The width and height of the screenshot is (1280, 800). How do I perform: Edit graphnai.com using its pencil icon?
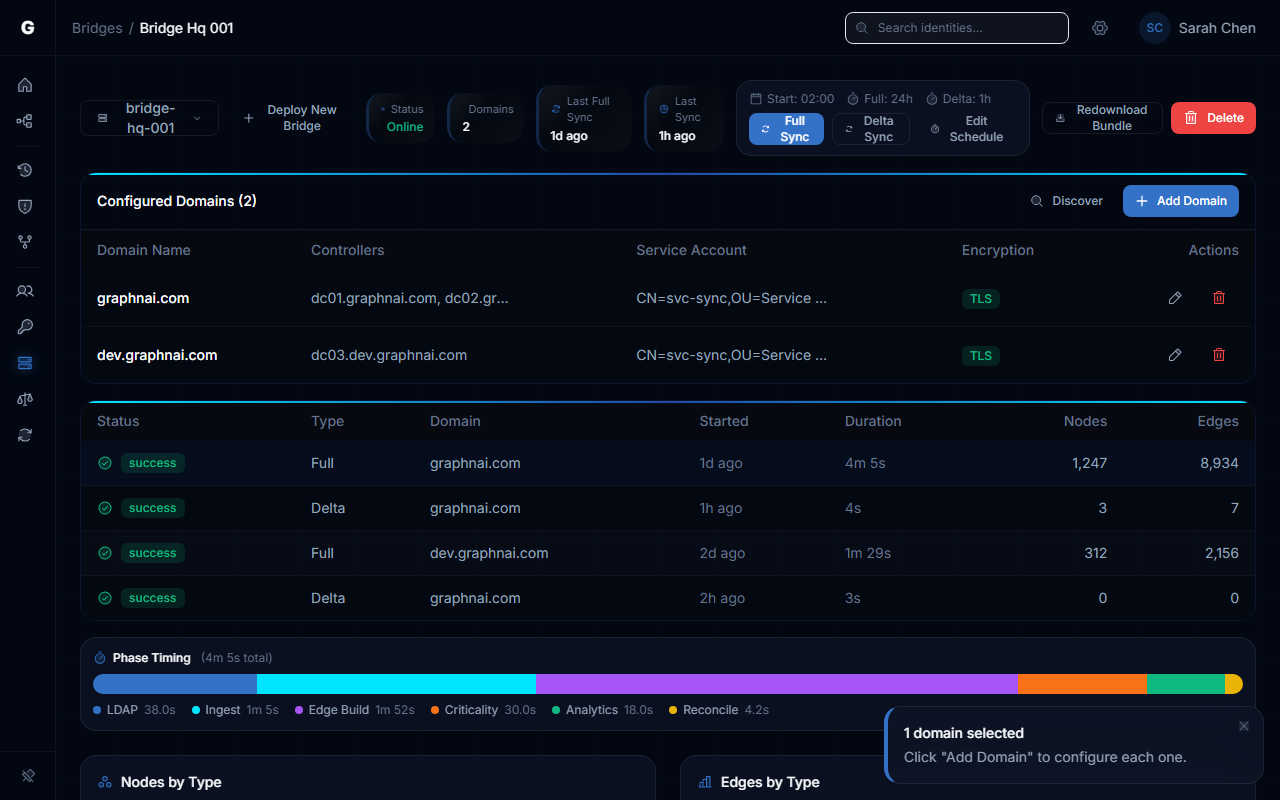coord(1174,298)
